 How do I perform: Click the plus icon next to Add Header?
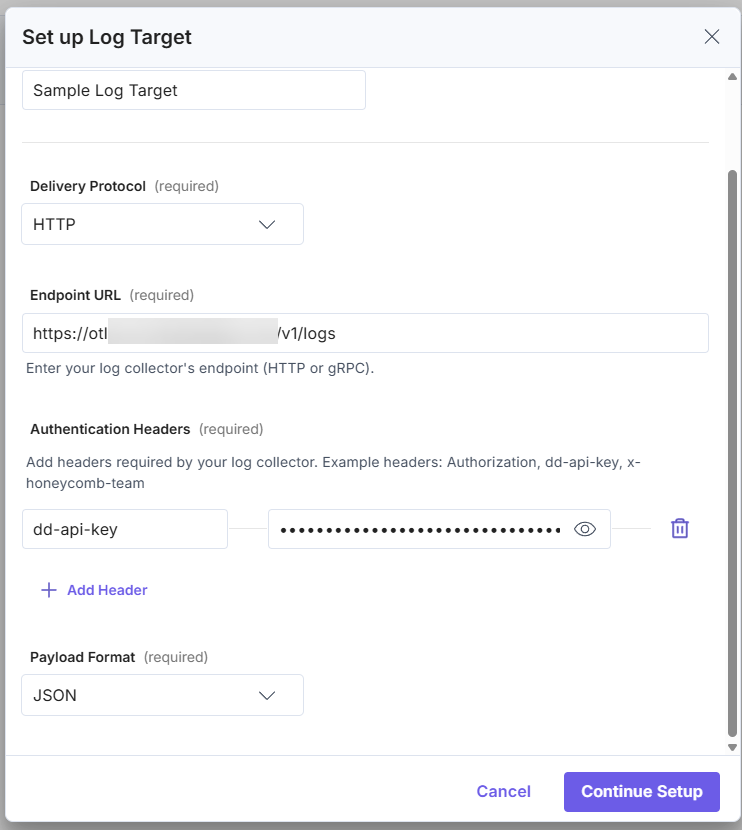click(x=48, y=590)
